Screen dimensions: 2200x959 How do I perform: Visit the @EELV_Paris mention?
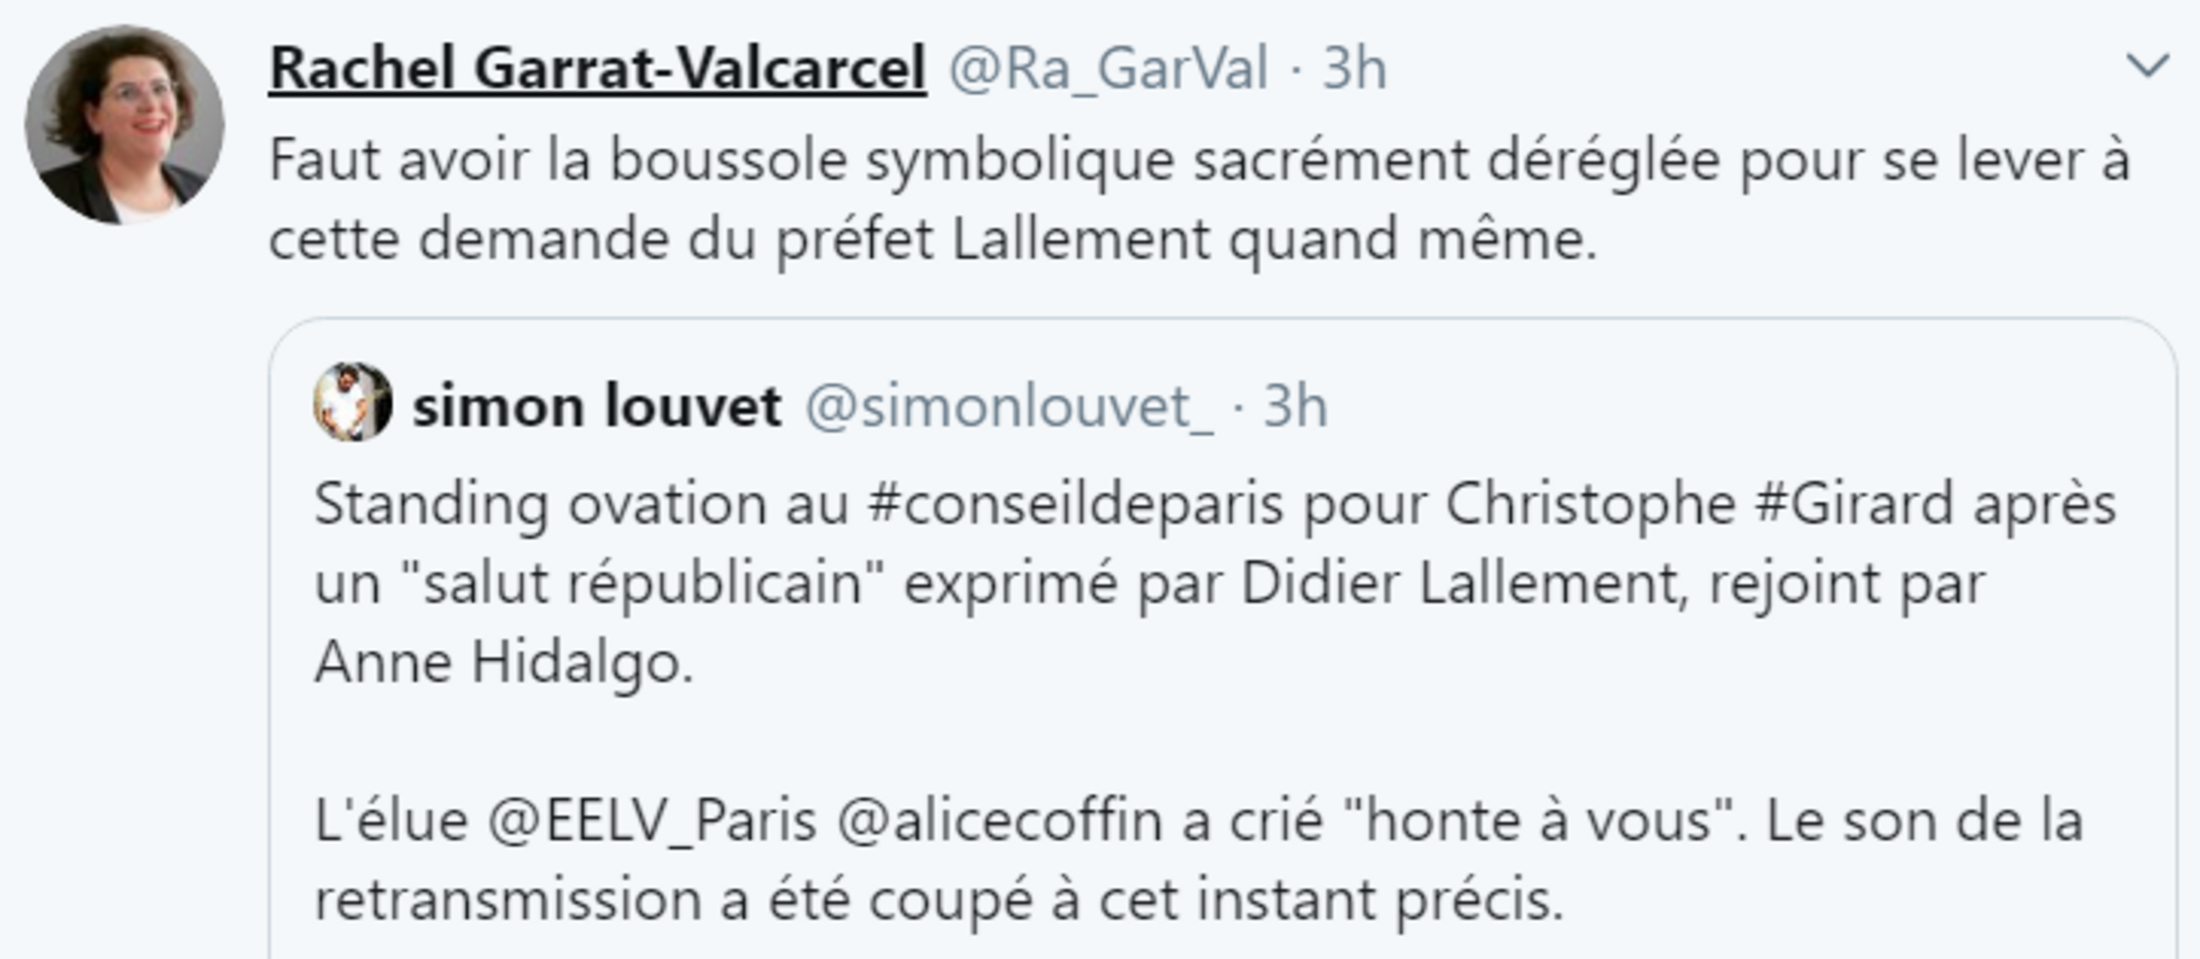652,821
